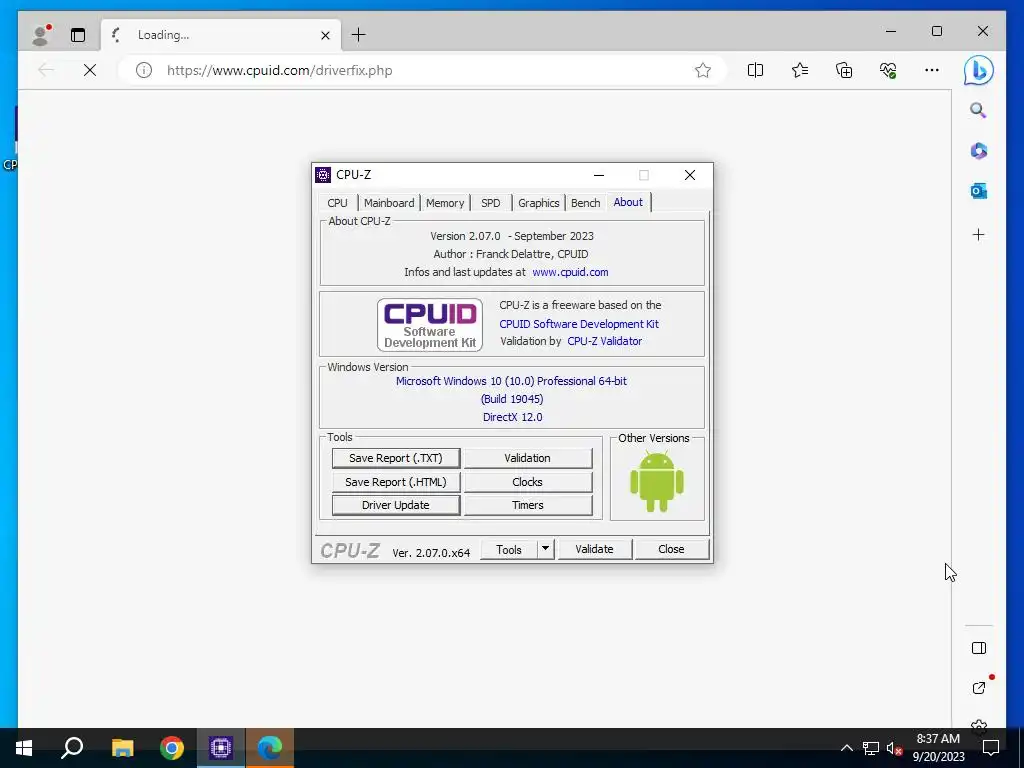1024x768 pixels.
Task: Click the Validate button
Action: coord(594,549)
